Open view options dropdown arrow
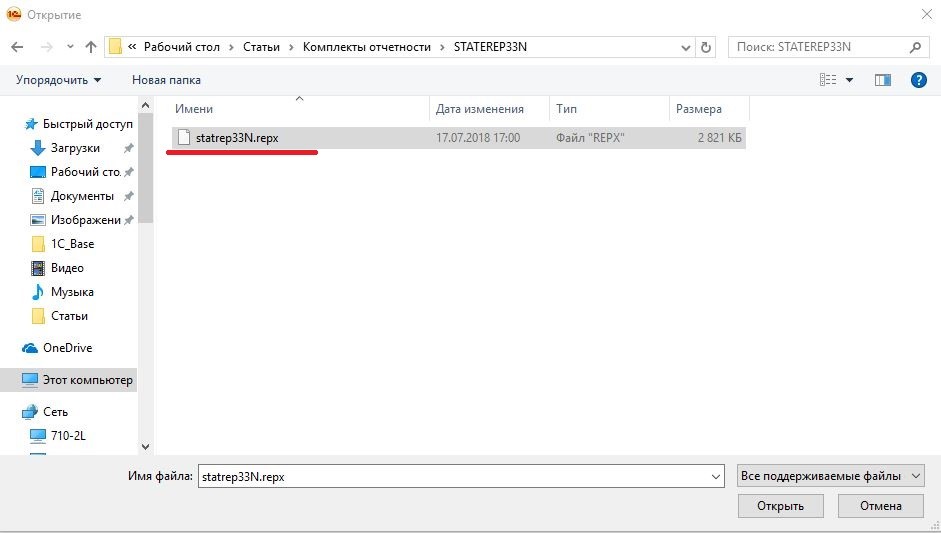The height and width of the screenshot is (533, 941). point(849,80)
